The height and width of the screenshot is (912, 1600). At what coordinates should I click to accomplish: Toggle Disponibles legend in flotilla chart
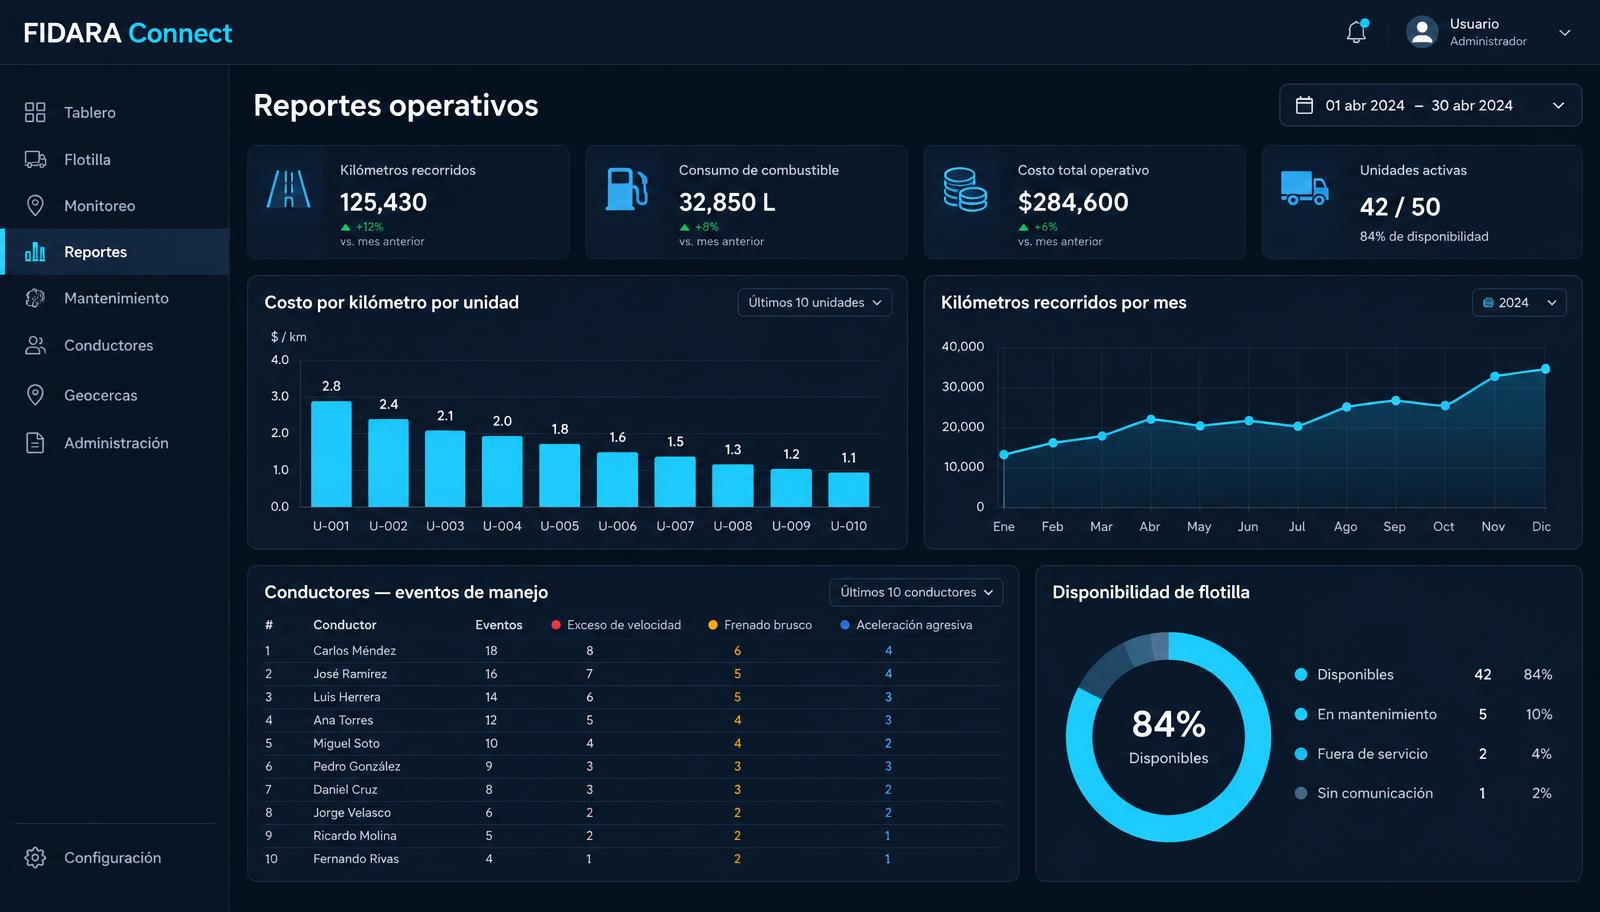tap(1344, 675)
